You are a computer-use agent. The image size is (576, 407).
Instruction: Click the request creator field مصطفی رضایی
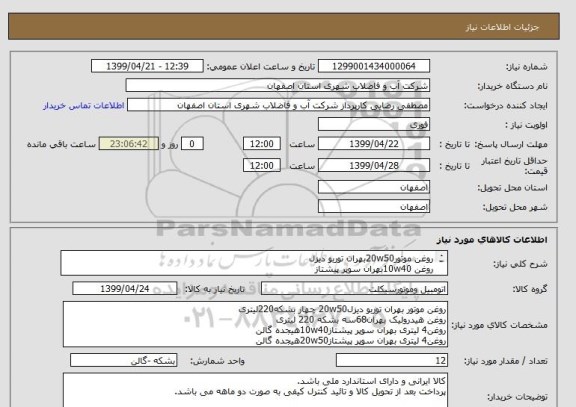[278, 105]
